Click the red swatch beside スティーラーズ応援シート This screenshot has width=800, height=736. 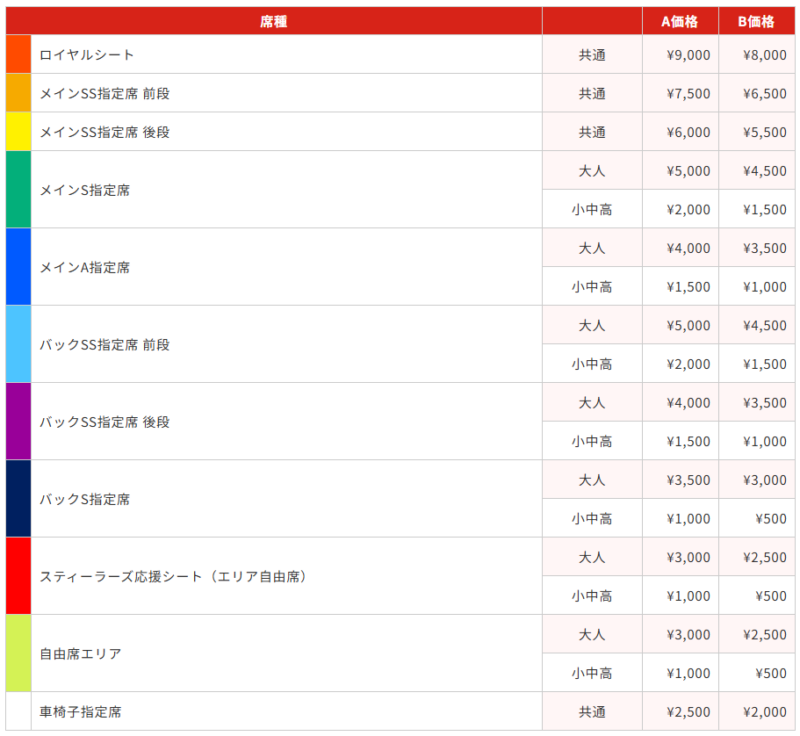[18, 576]
